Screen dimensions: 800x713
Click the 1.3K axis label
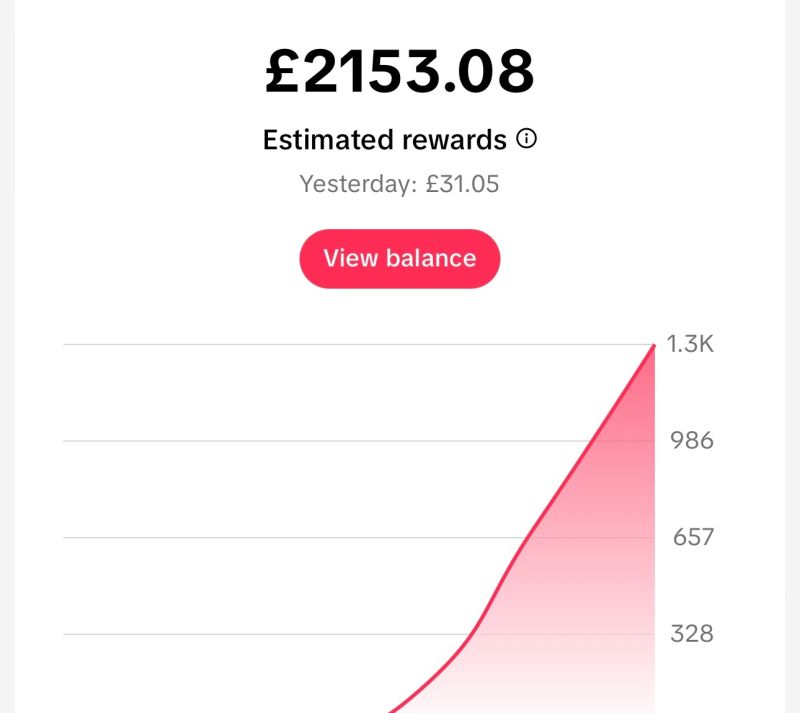690,345
